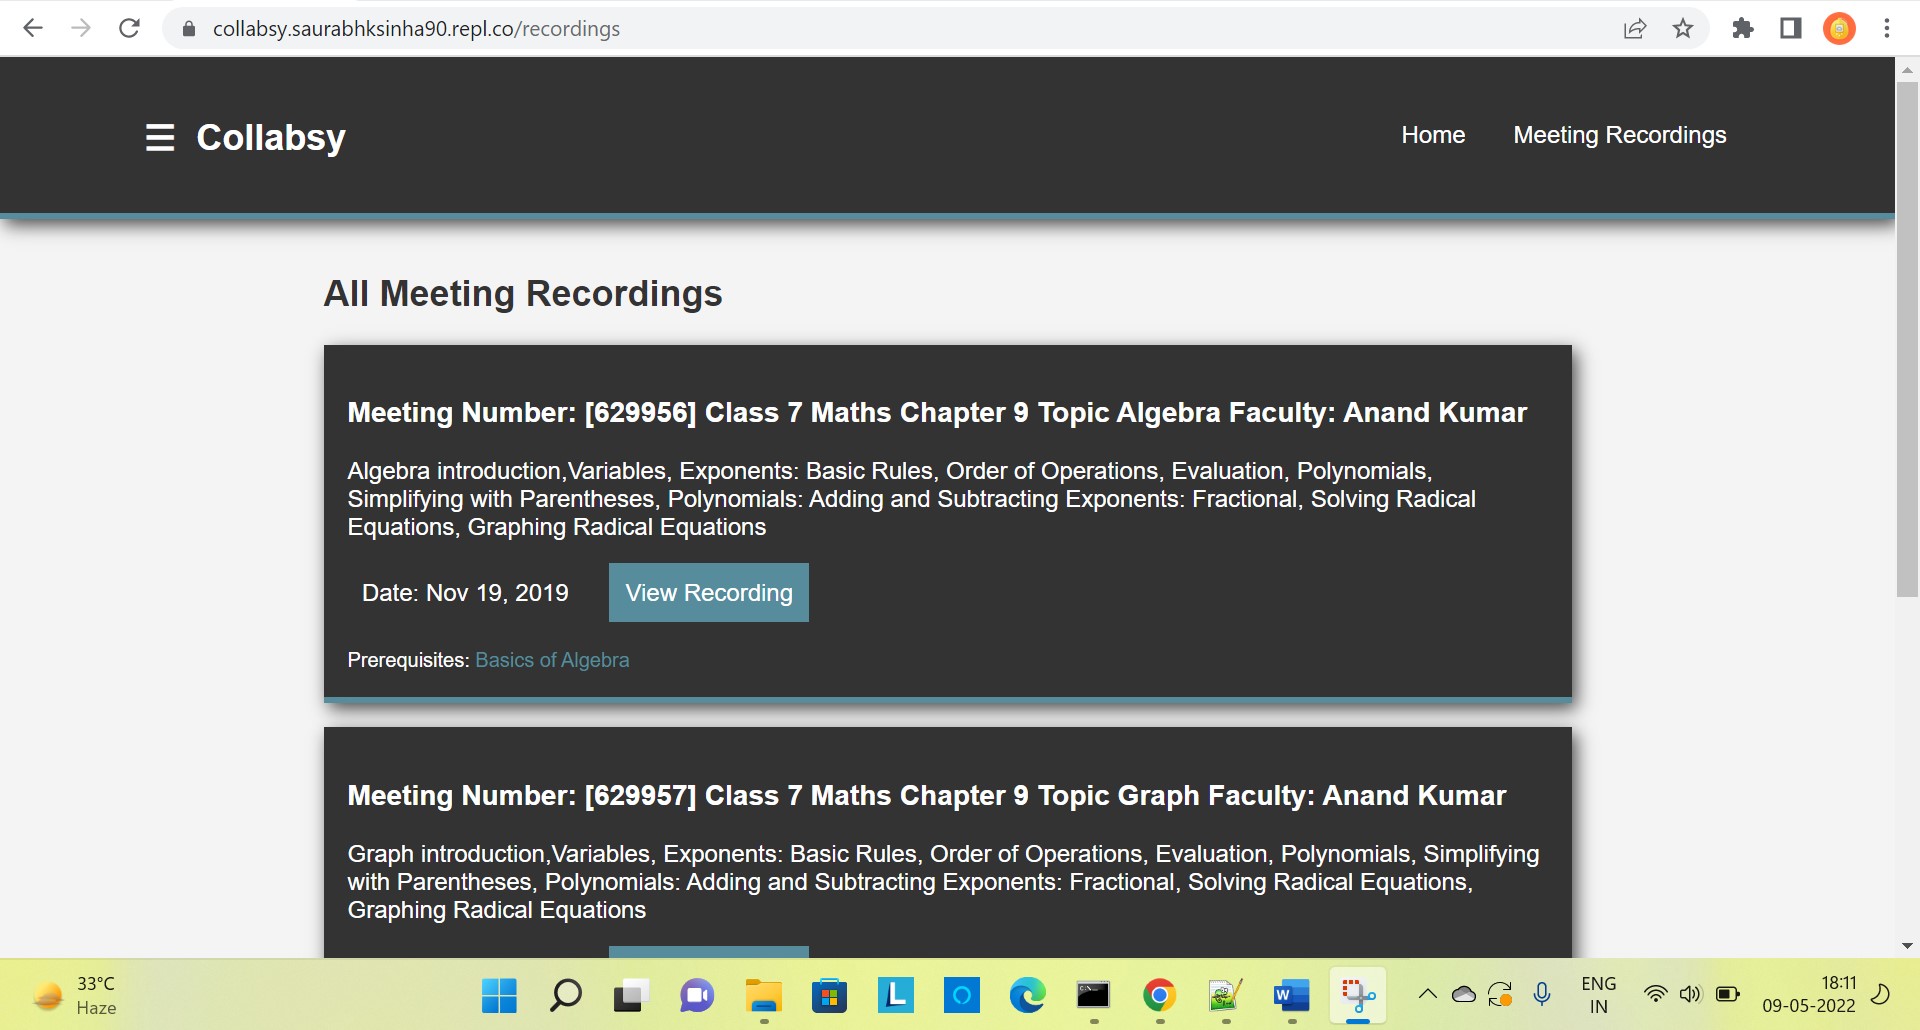Viewport: 1920px width, 1030px height.
Task: Launch Microsoft Edge from the taskbar
Action: pyautogui.click(x=1027, y=996)
